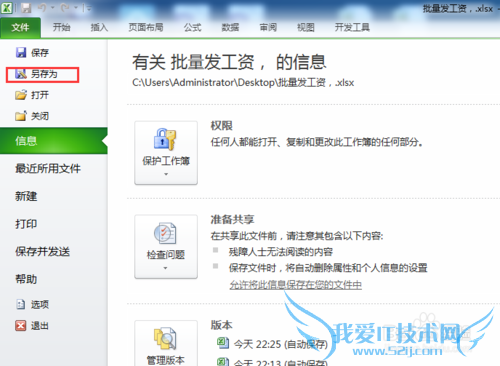
Task: Click the 保护工作簿 lock and key button
Action: click(166, 153)
